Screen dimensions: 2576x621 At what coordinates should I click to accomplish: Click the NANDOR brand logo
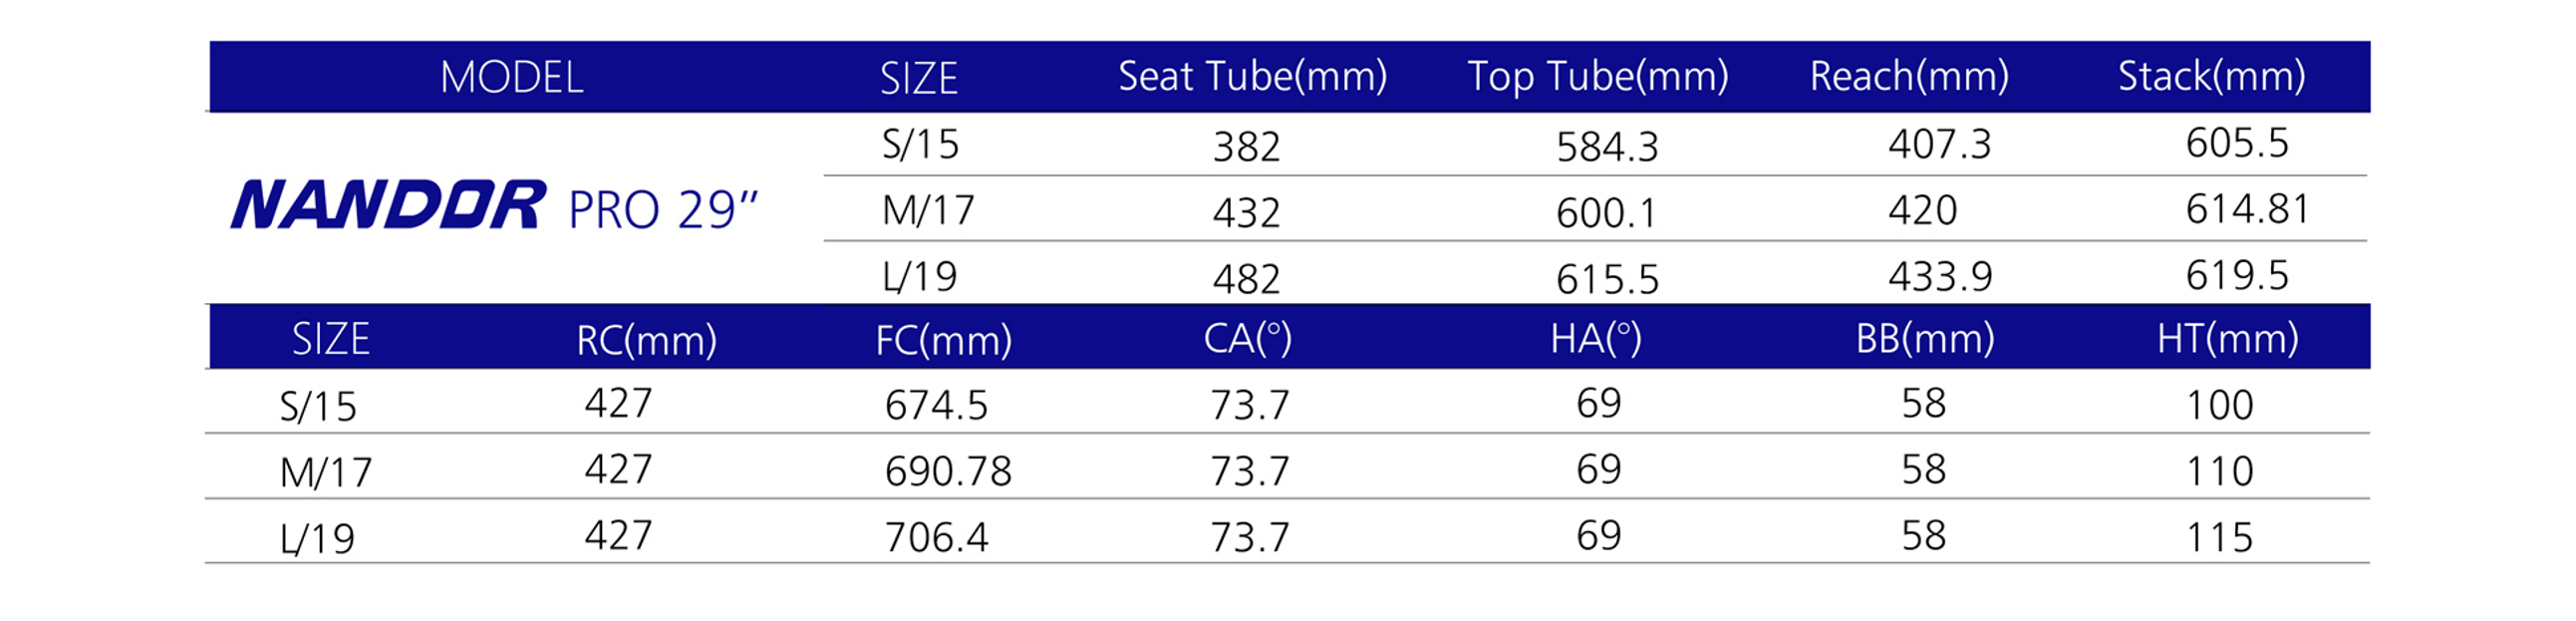click(x=388, y=205)
